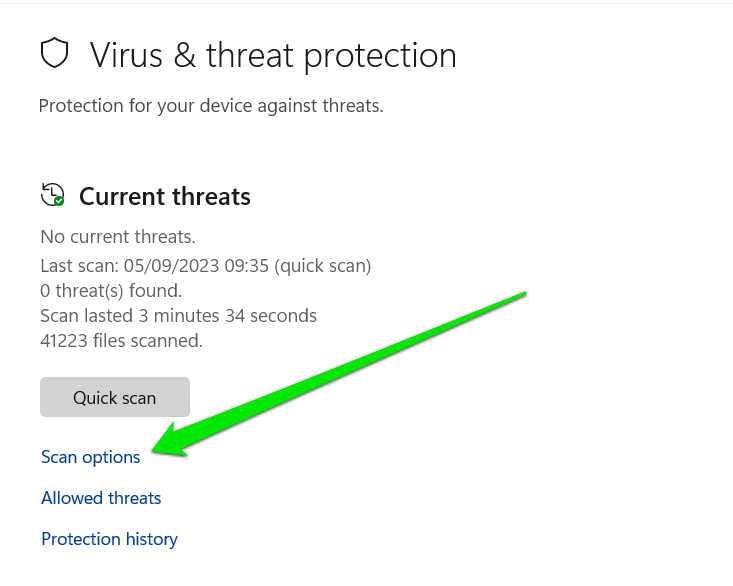The height and width of the screenshot is (586, 733).
Task: Click the green checkmark badge on threats icon
Action: [x=59, y=201]
